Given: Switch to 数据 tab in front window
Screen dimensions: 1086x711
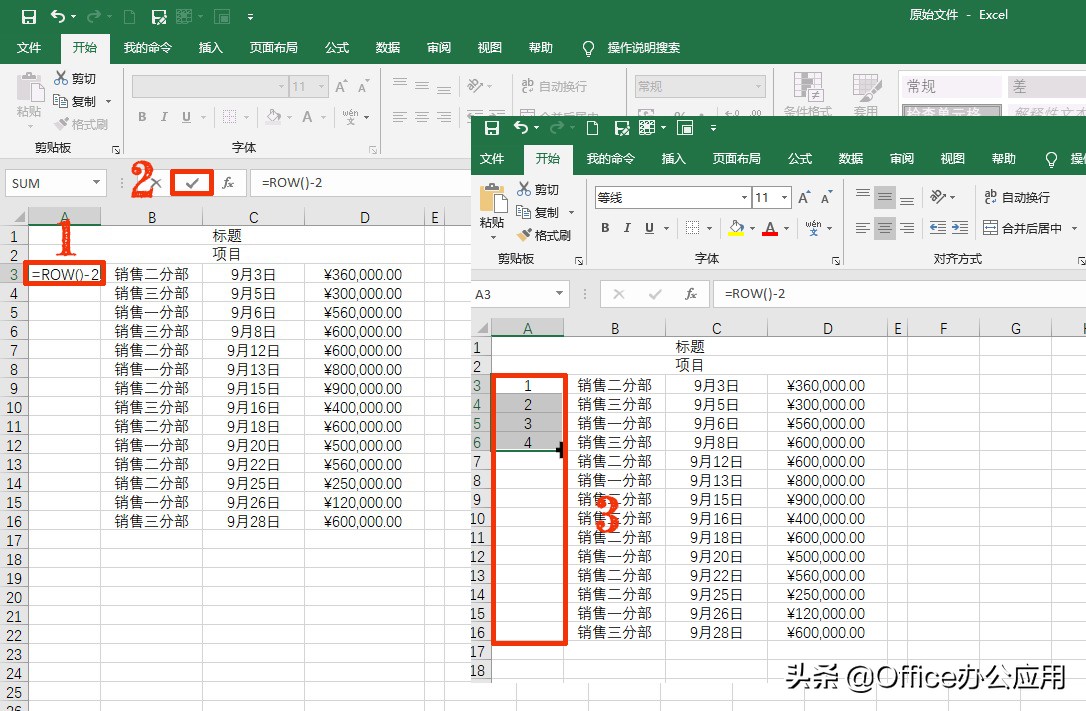Looking at the screenshot, I should (851, 159).
